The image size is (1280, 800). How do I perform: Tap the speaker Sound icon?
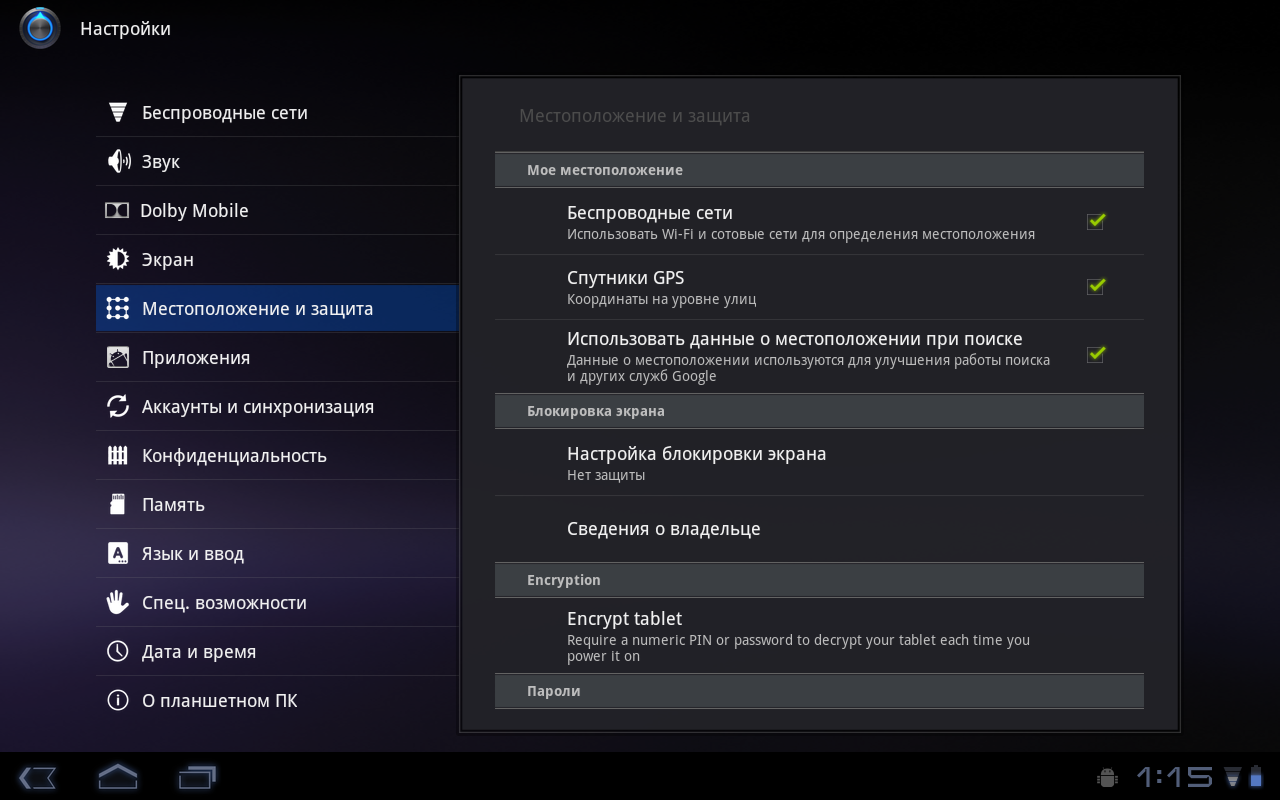click(x=118, y=161)
